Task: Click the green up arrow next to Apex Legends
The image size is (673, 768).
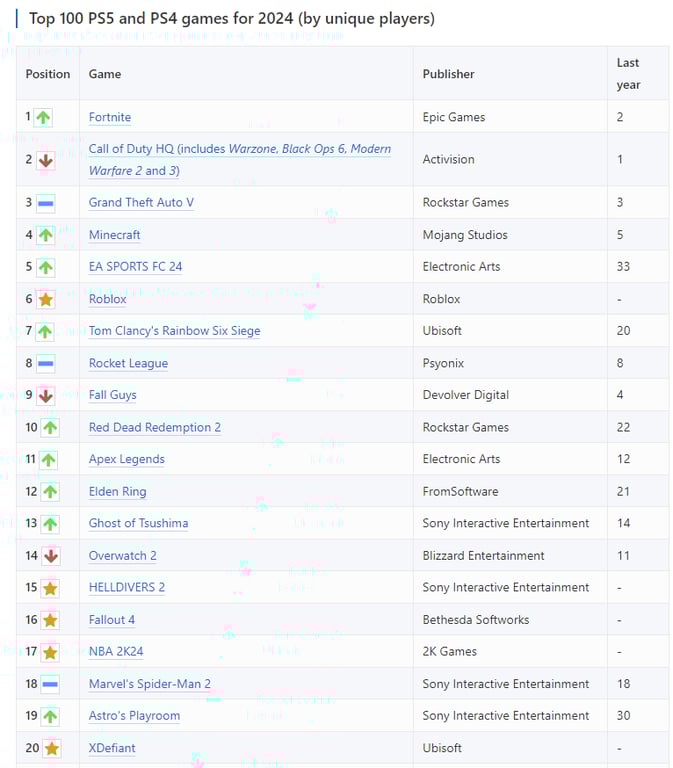Action: click(x=48, y=459)
